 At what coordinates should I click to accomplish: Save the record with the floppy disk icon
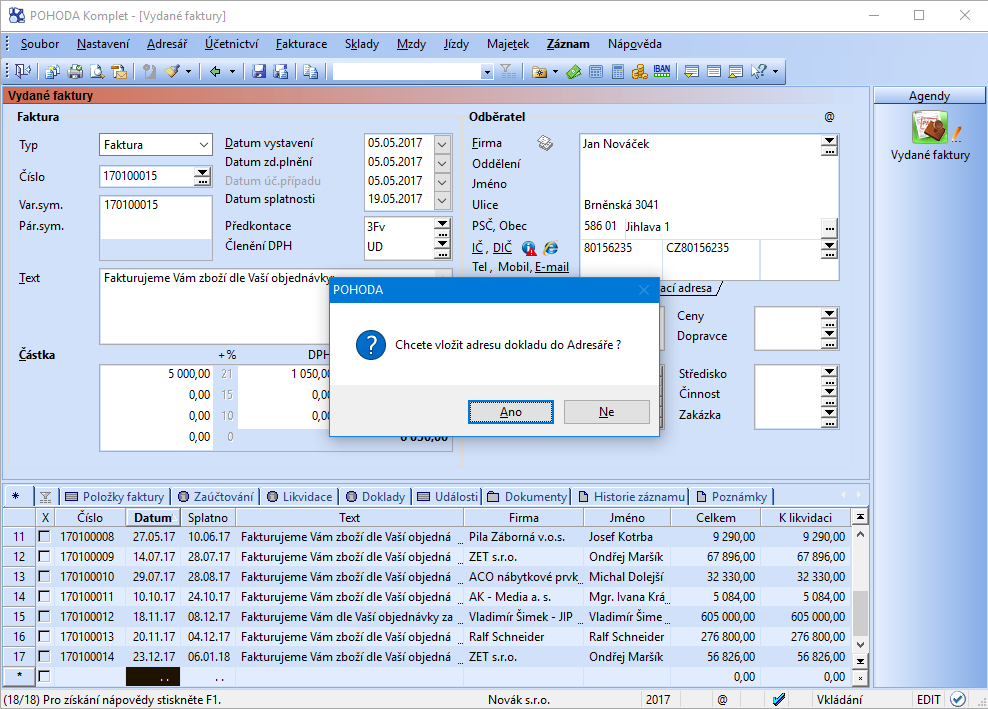(259, 72)
